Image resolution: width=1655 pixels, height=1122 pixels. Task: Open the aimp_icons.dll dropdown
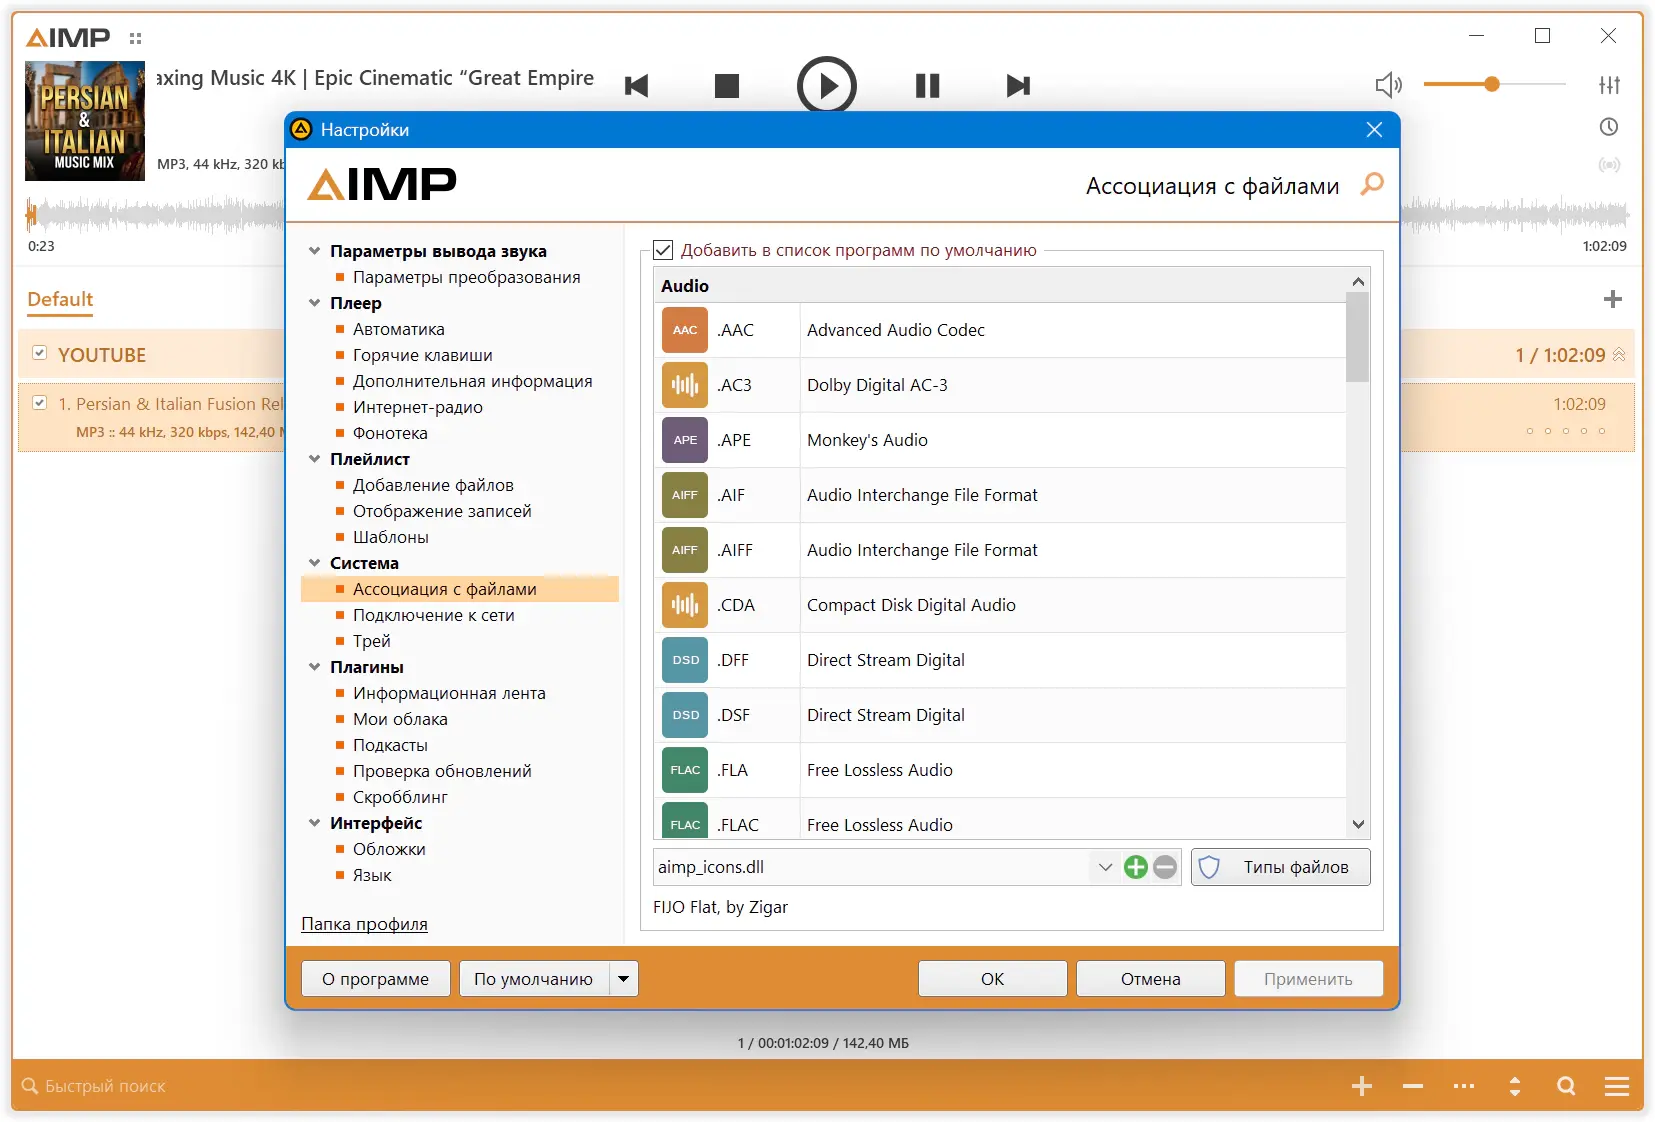coord(1105,867)
